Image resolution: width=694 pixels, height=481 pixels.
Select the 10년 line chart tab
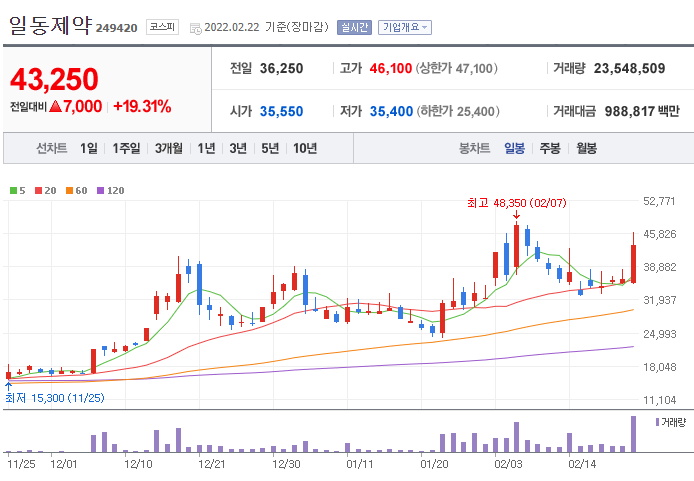point(305,148)
